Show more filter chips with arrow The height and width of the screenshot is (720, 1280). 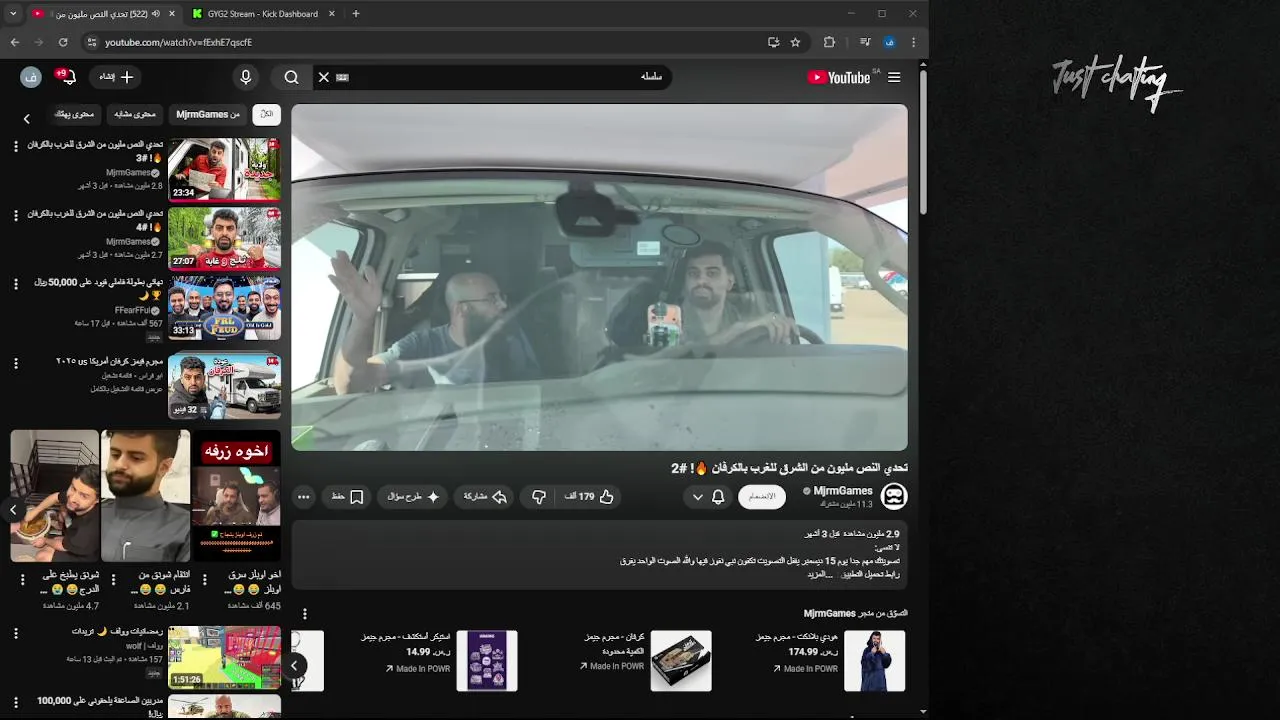27,118
